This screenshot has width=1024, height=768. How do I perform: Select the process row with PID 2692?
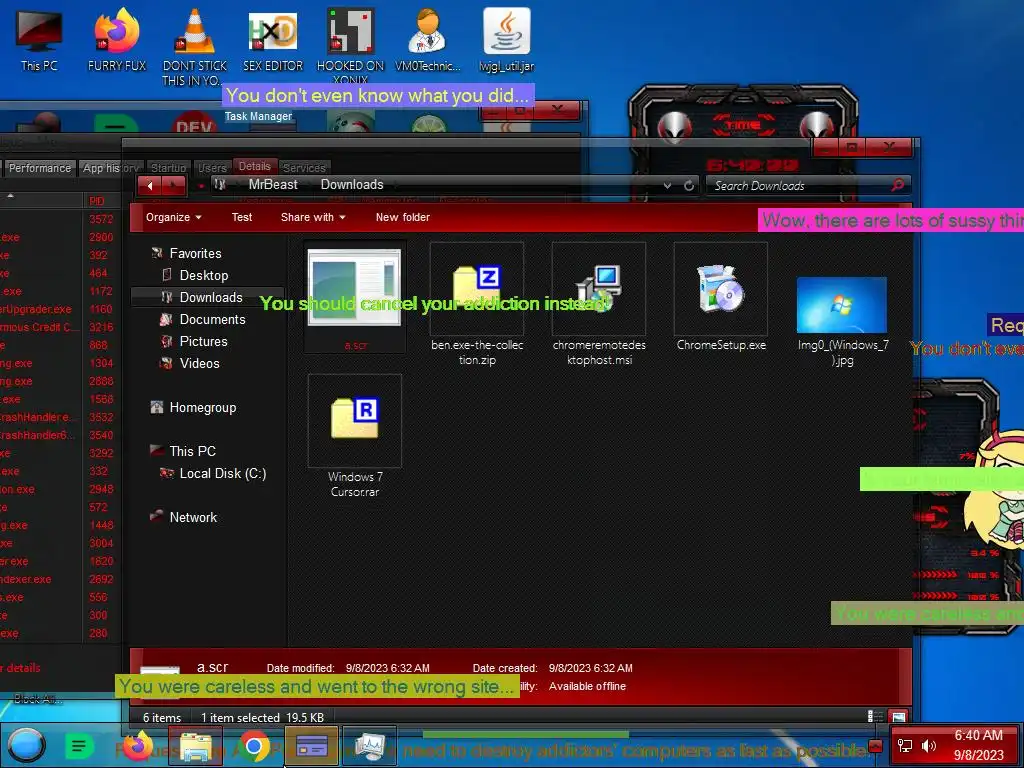coord(60,579)
